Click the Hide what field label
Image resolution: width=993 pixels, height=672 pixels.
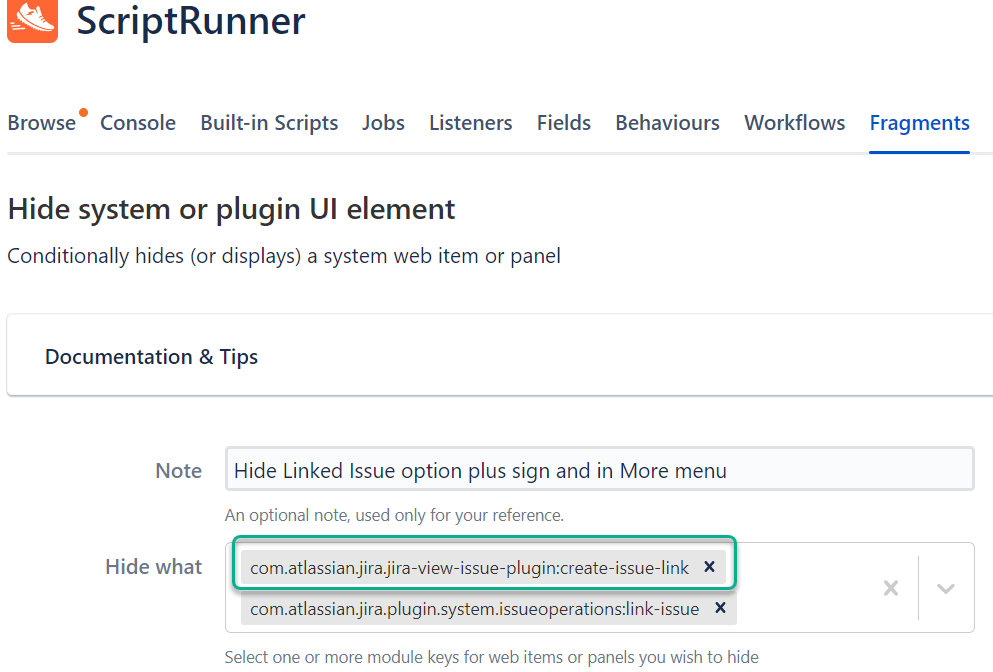(154, 566)
